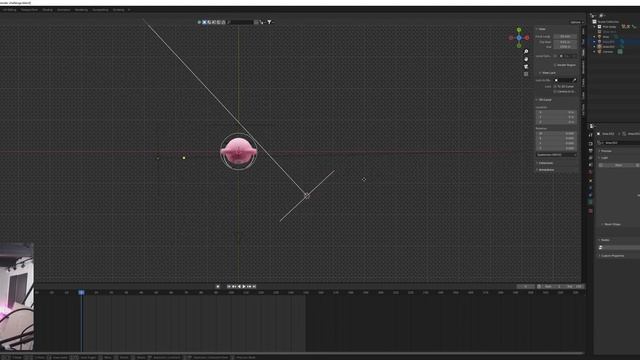Toggle the Lock To 3D Cursor checkbox
This screenshot has width=640, height=360.
(555, 87)
